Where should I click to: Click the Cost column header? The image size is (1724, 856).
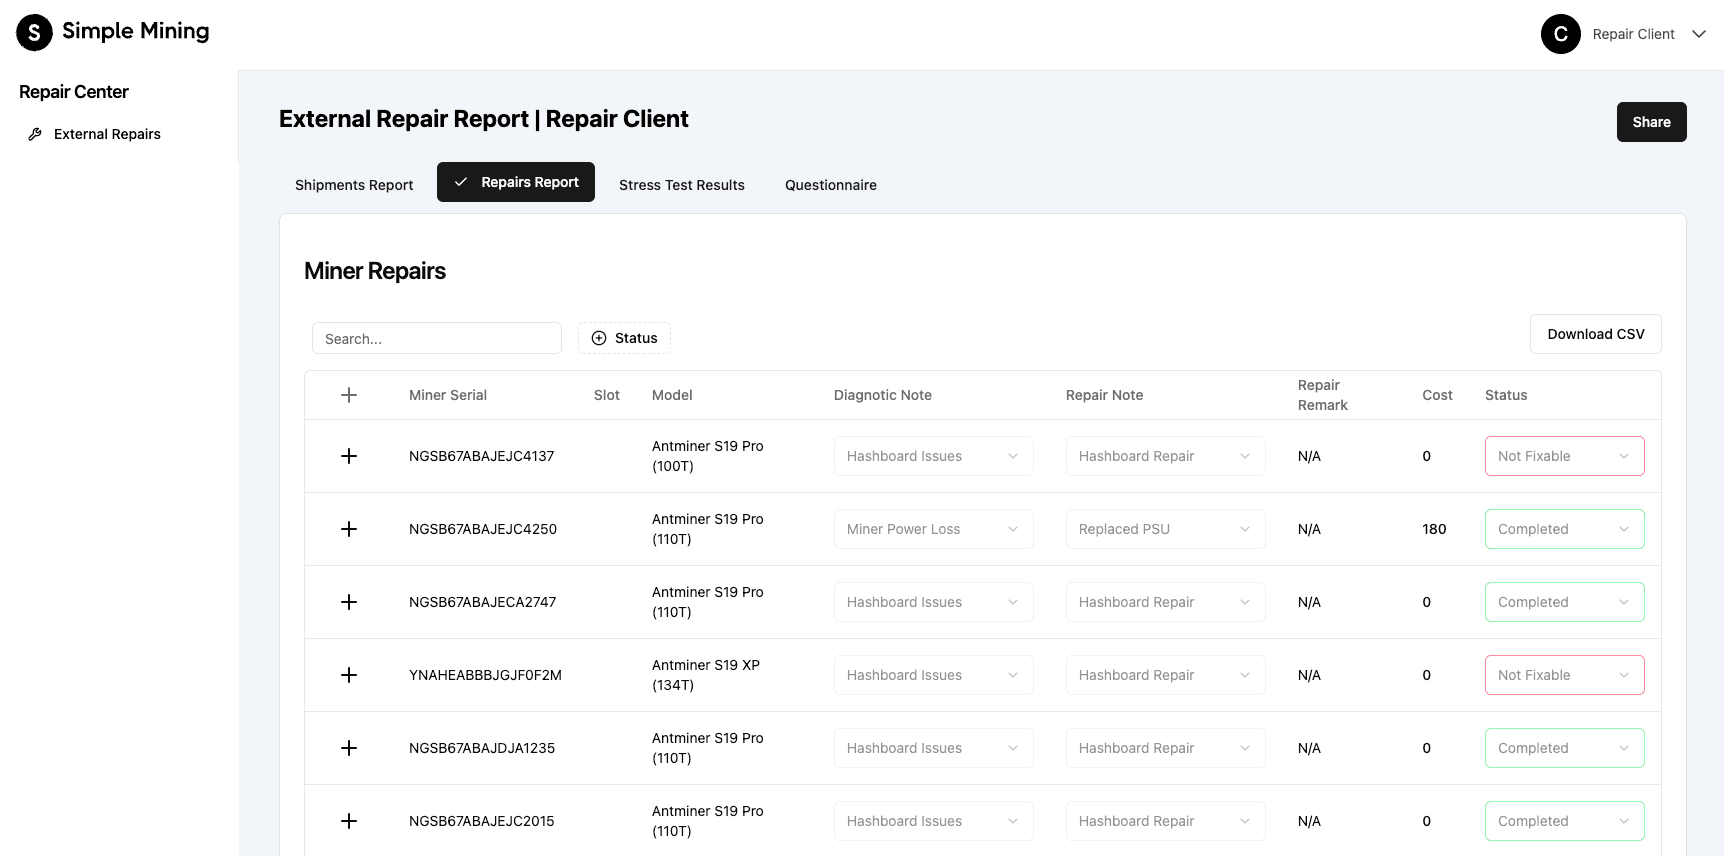click(1437, 395)
